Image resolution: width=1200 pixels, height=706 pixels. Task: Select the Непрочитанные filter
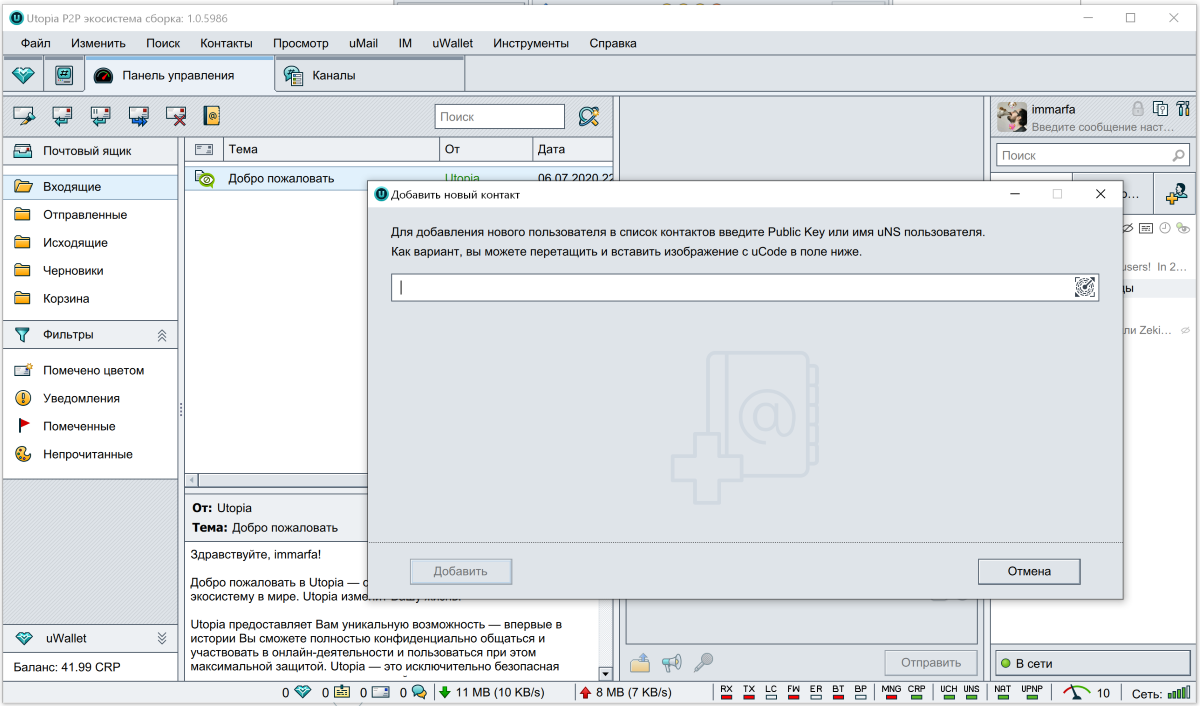pos(90,454)
